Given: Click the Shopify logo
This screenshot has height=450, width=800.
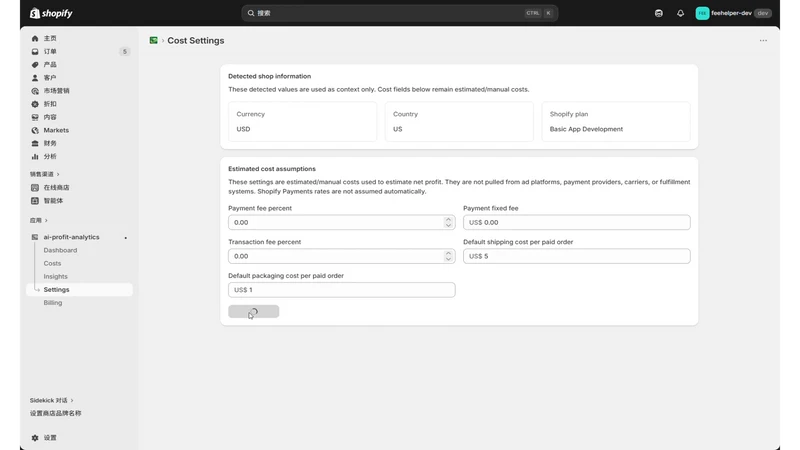Looking at the screenshot, I should 51,13.
